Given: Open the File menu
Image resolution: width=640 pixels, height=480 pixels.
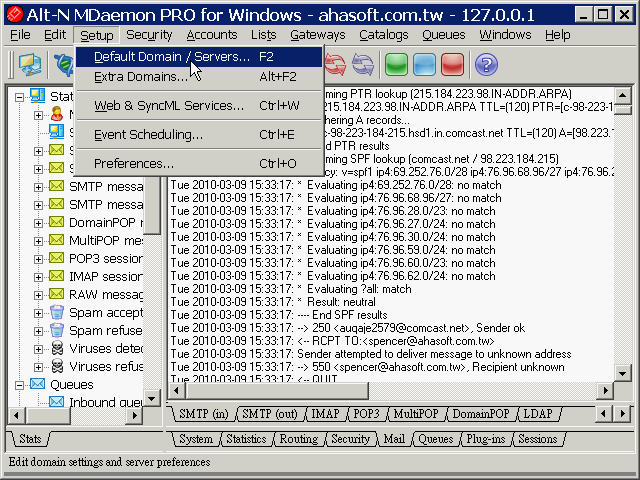Looking at the screenshot, I should point(20,35).
